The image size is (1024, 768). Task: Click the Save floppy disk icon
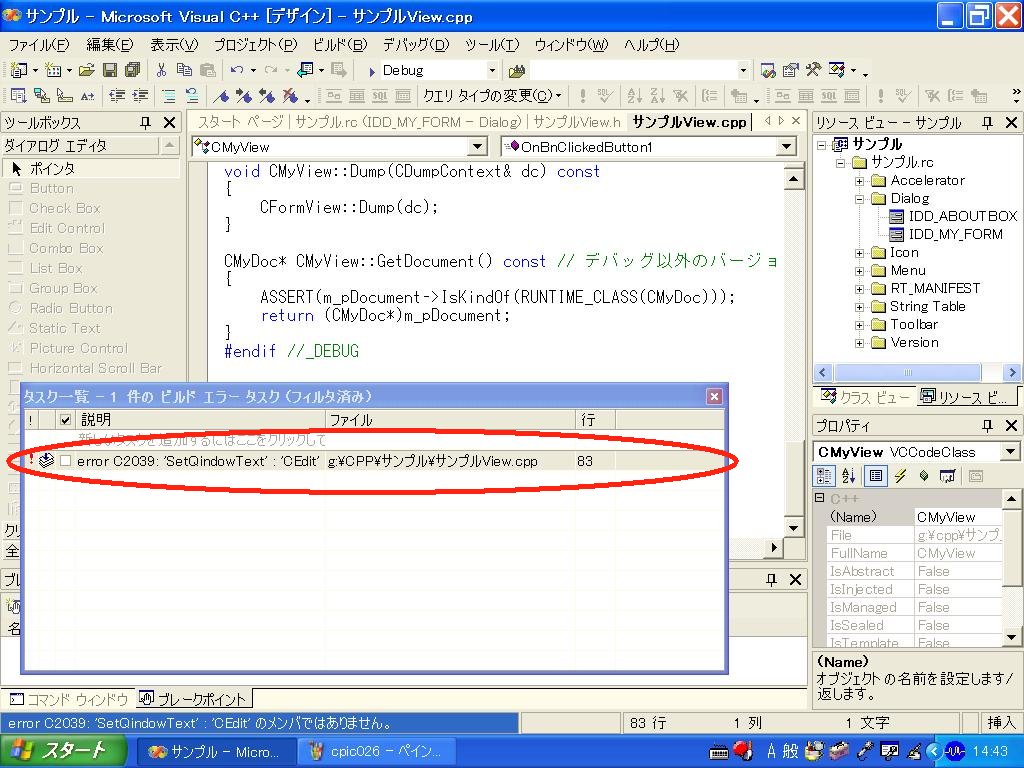(x=110, y=70)
